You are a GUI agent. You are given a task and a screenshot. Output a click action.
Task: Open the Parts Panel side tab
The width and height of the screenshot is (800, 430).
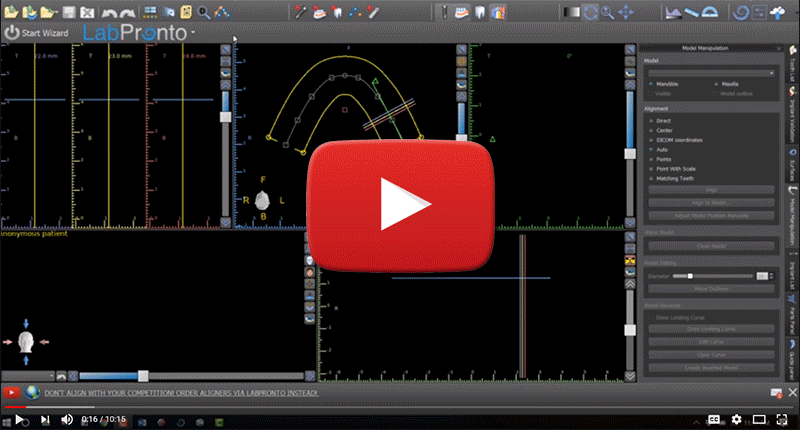[792, 313]
